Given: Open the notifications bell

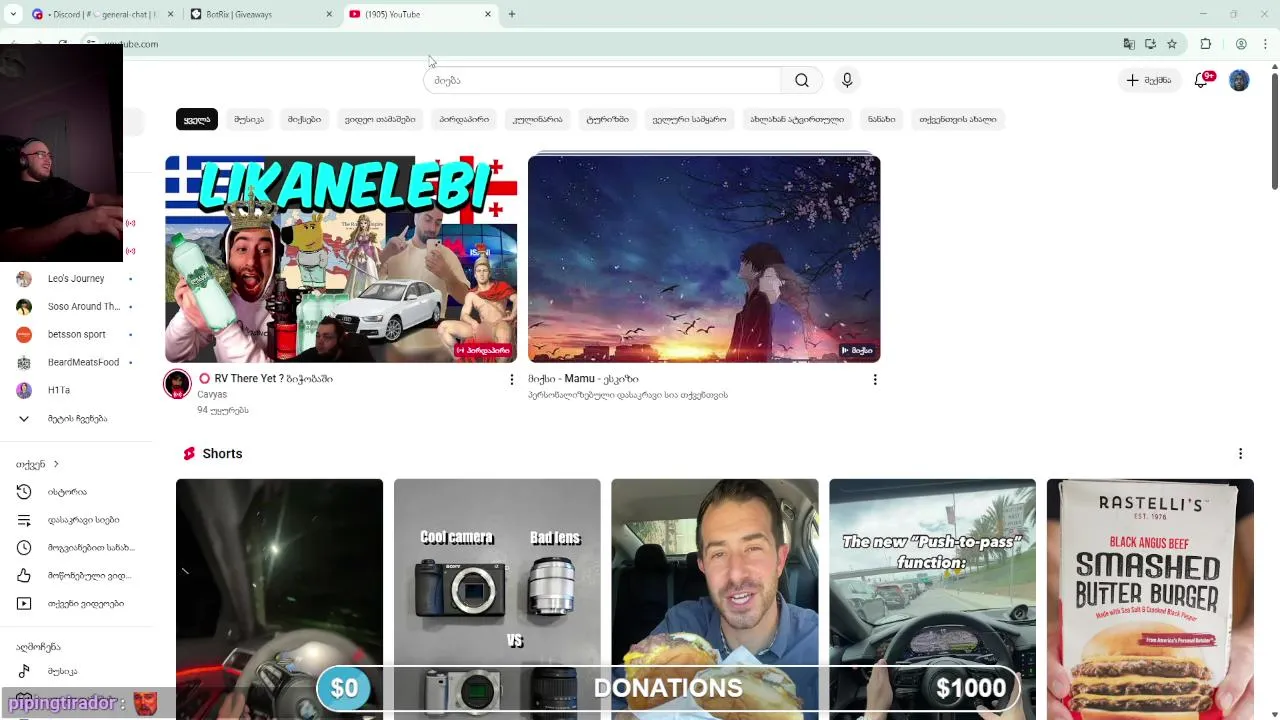Looking at the screenshot, I should (1201, 80).
